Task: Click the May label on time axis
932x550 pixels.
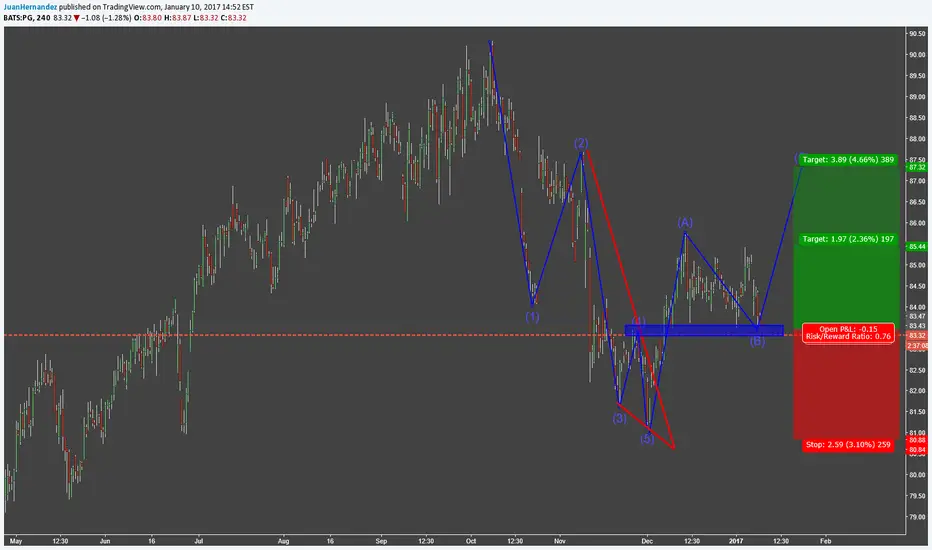Action: click(16, 541)
